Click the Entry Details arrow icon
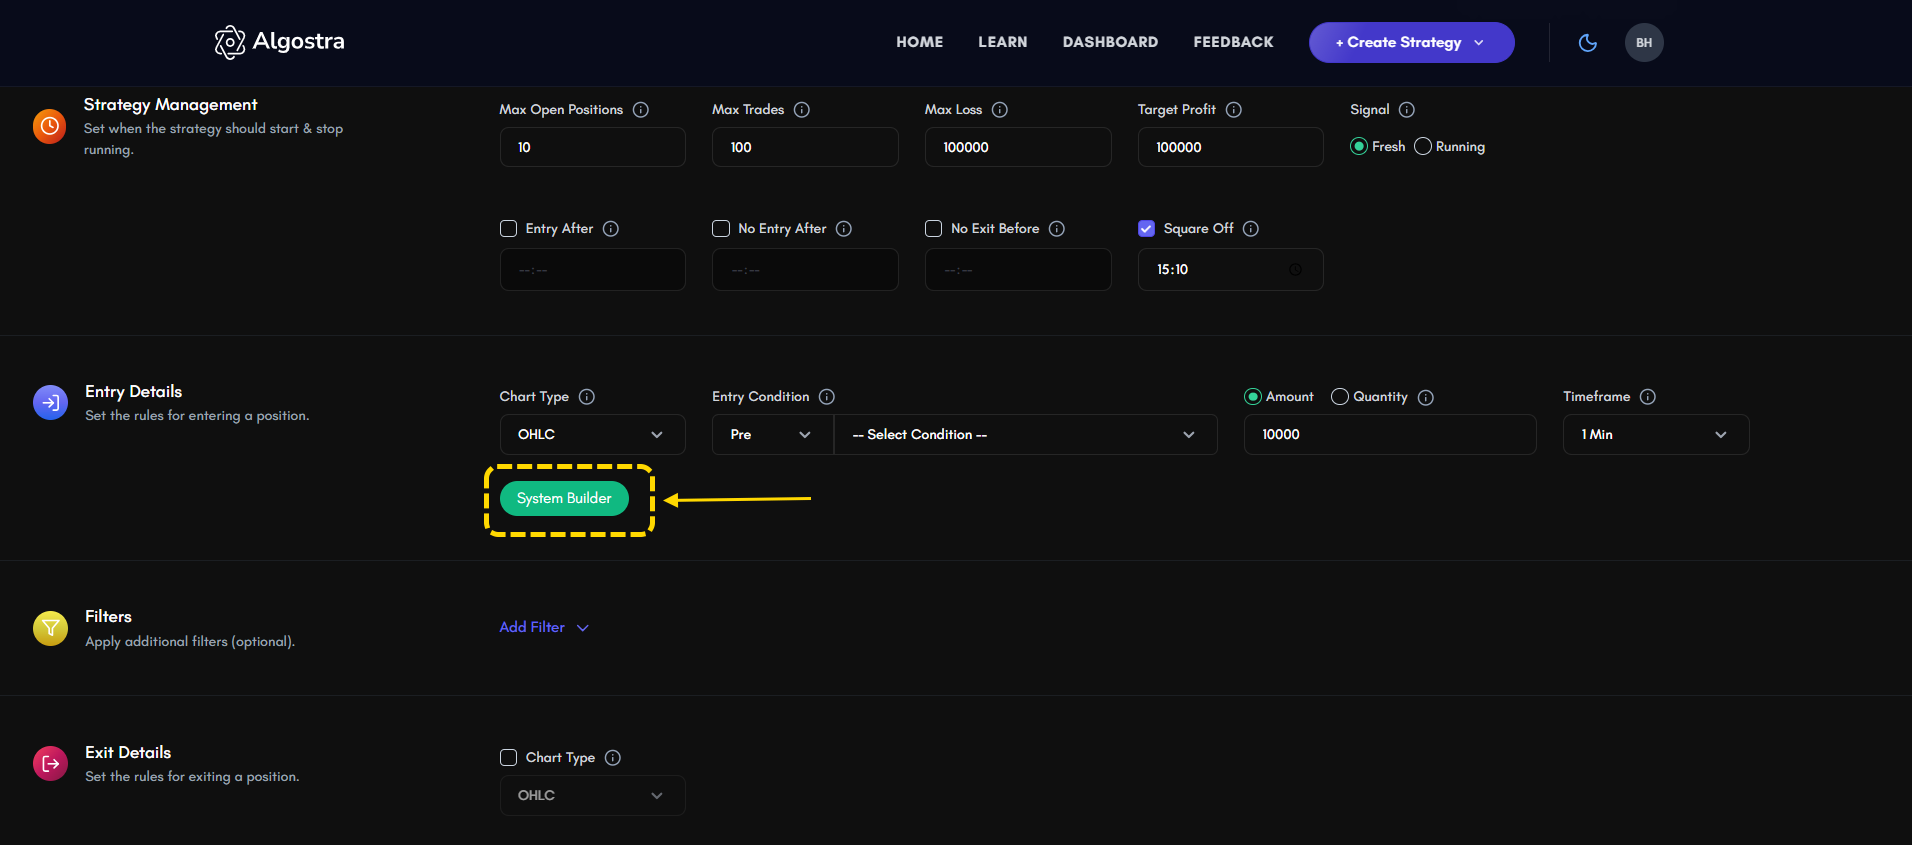This screenshot has height=845, width=1912. [50, 402]
